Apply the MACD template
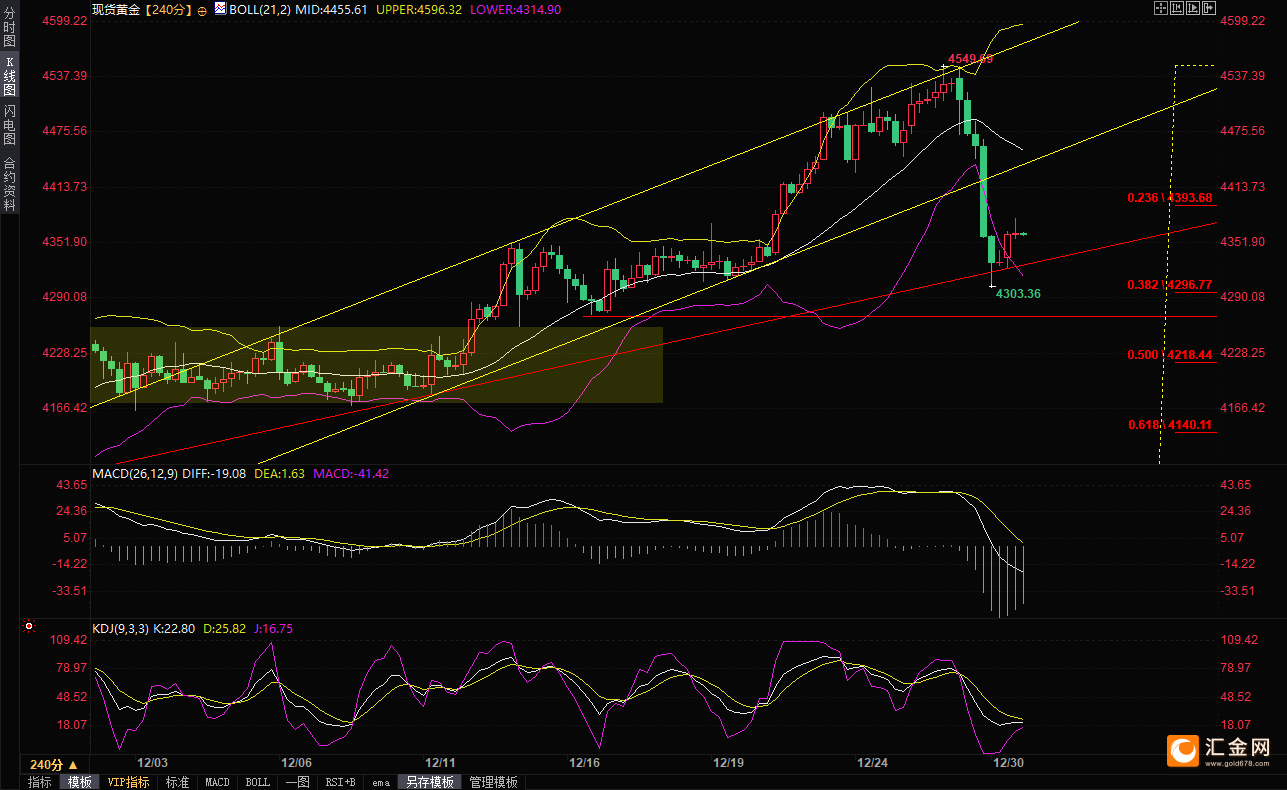This screenshot has height=790, width=1287. pyautogui.click(x=217, y=782)
